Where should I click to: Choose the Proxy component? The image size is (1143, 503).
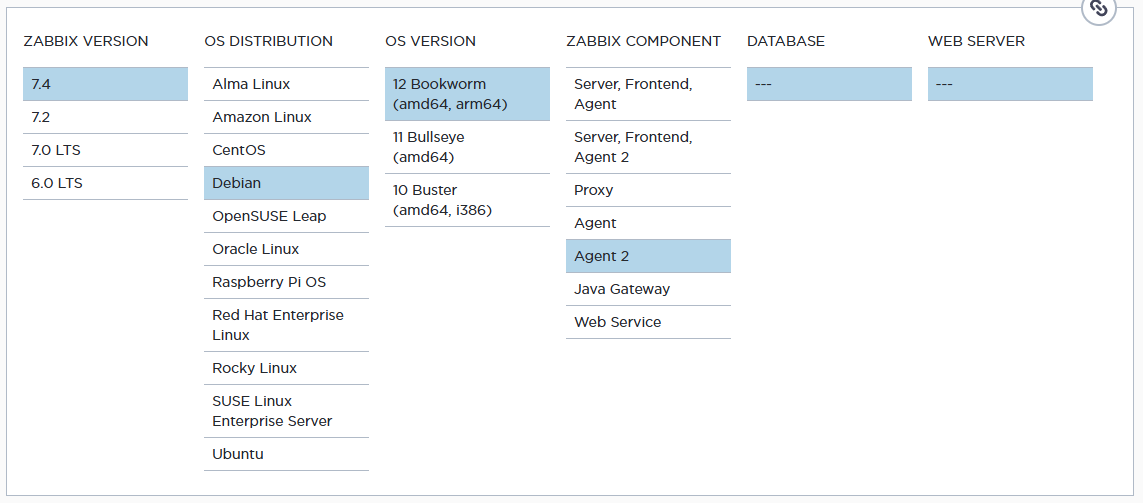click(x=648, y=190)
